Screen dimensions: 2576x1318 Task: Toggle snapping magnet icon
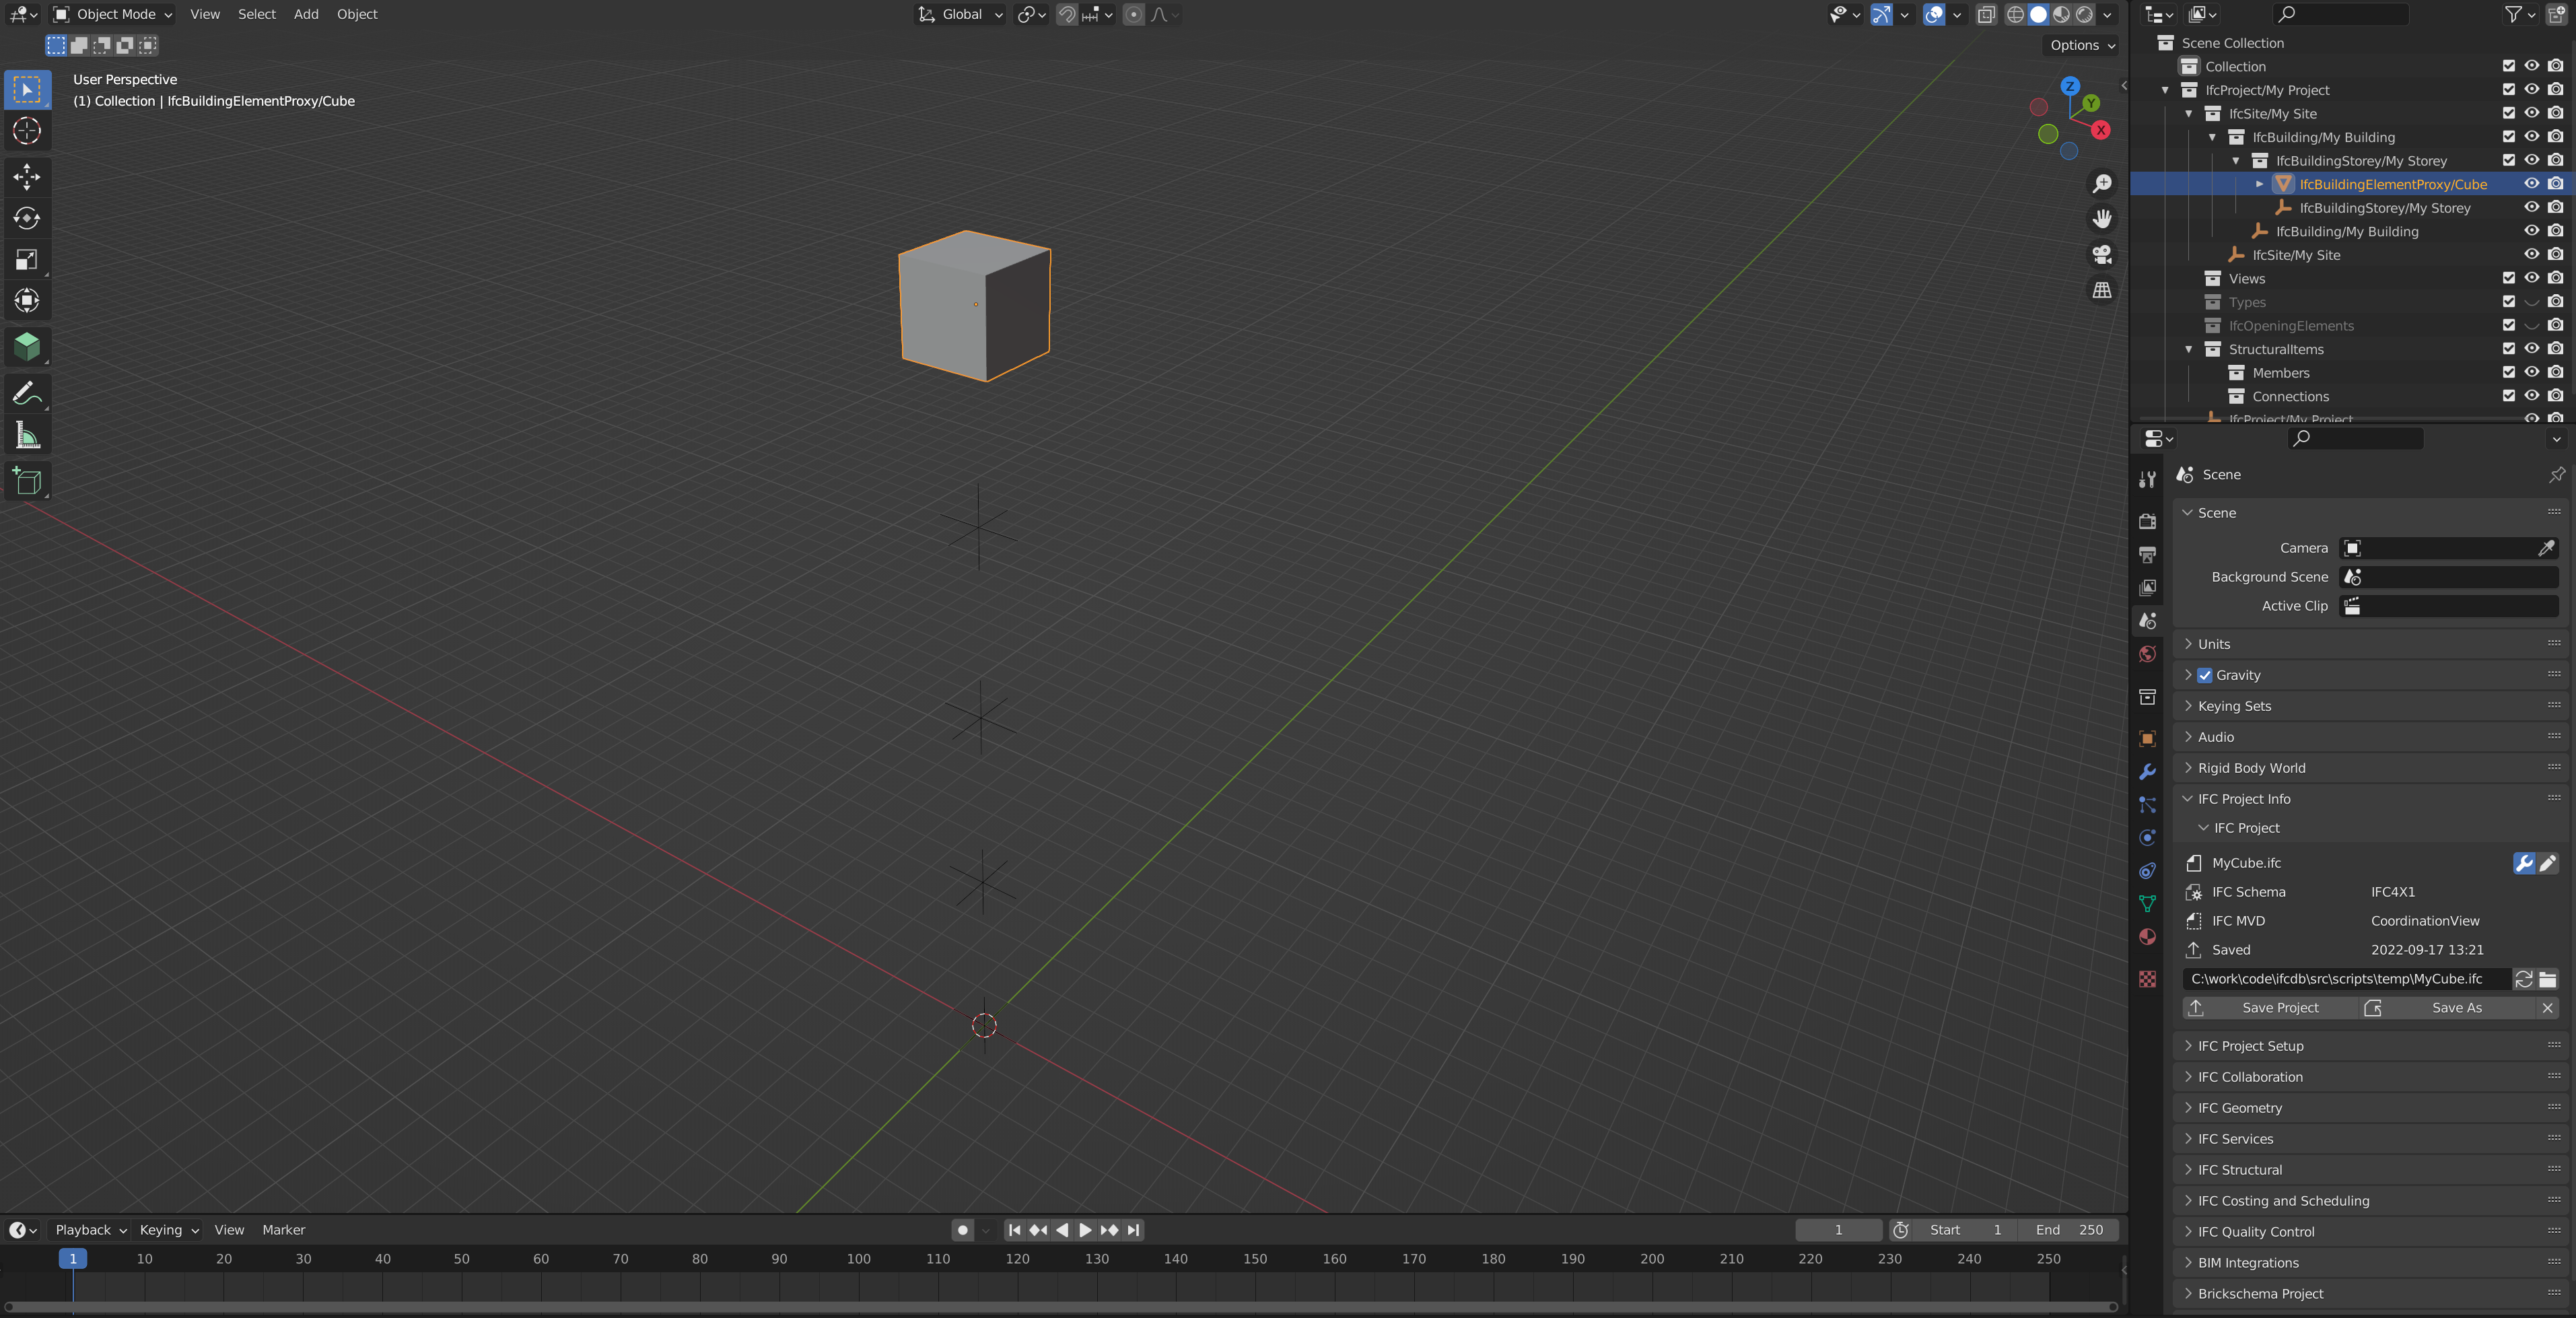[1067, 14]
